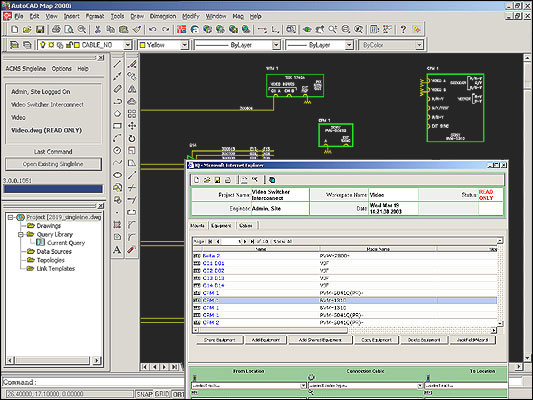Toggle layer lock icon for CABLE_NO

tap(69, 45)
